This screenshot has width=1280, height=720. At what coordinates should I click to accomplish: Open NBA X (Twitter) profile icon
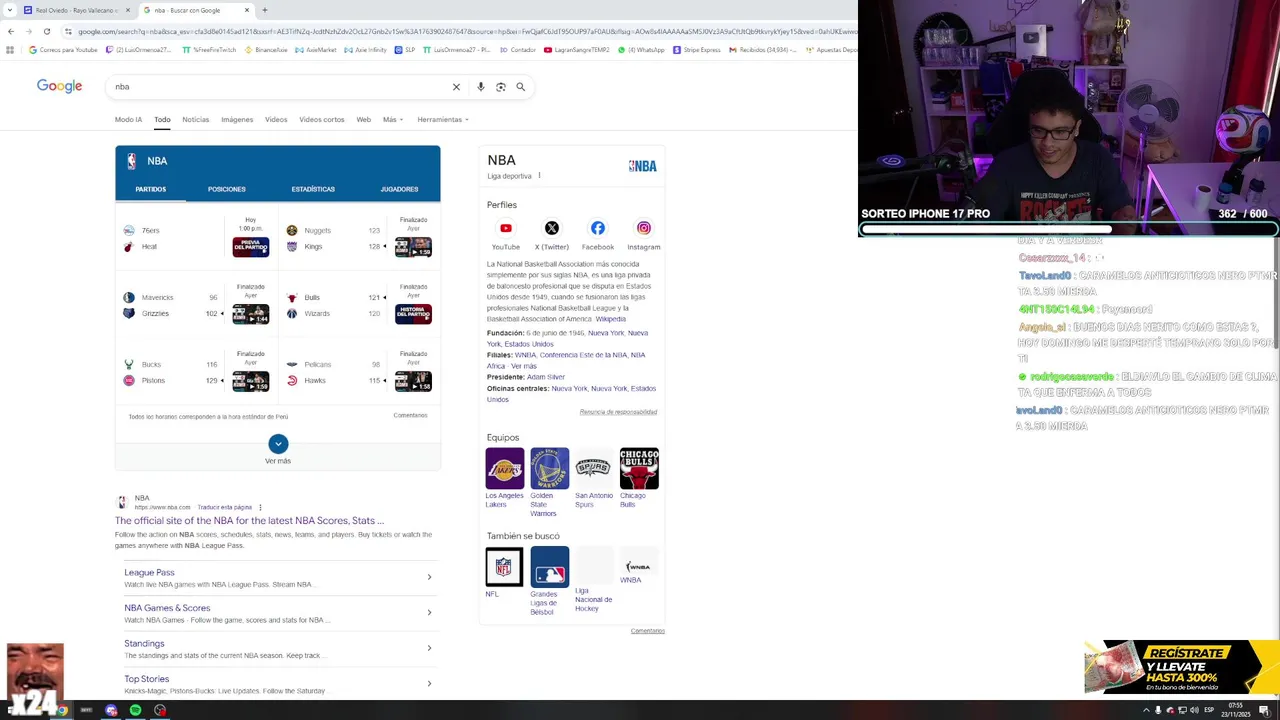pyautogui.click(x=551, y=228)
